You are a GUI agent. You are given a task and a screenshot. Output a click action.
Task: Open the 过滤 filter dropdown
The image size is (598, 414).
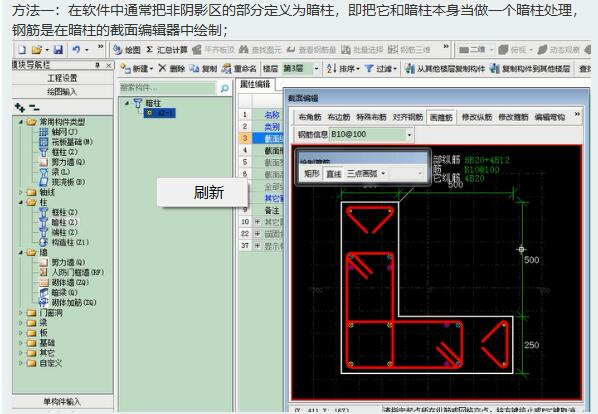click(x=381, y=69)
